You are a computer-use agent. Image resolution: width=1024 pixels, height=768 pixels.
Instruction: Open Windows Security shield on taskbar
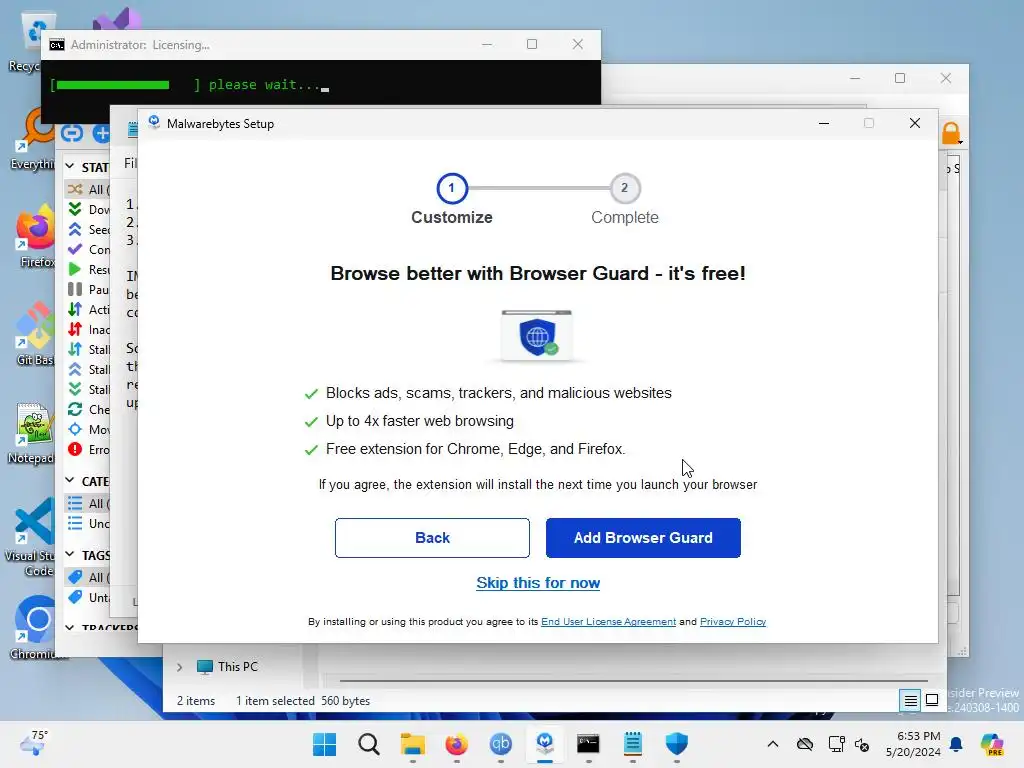pos(677,744)
